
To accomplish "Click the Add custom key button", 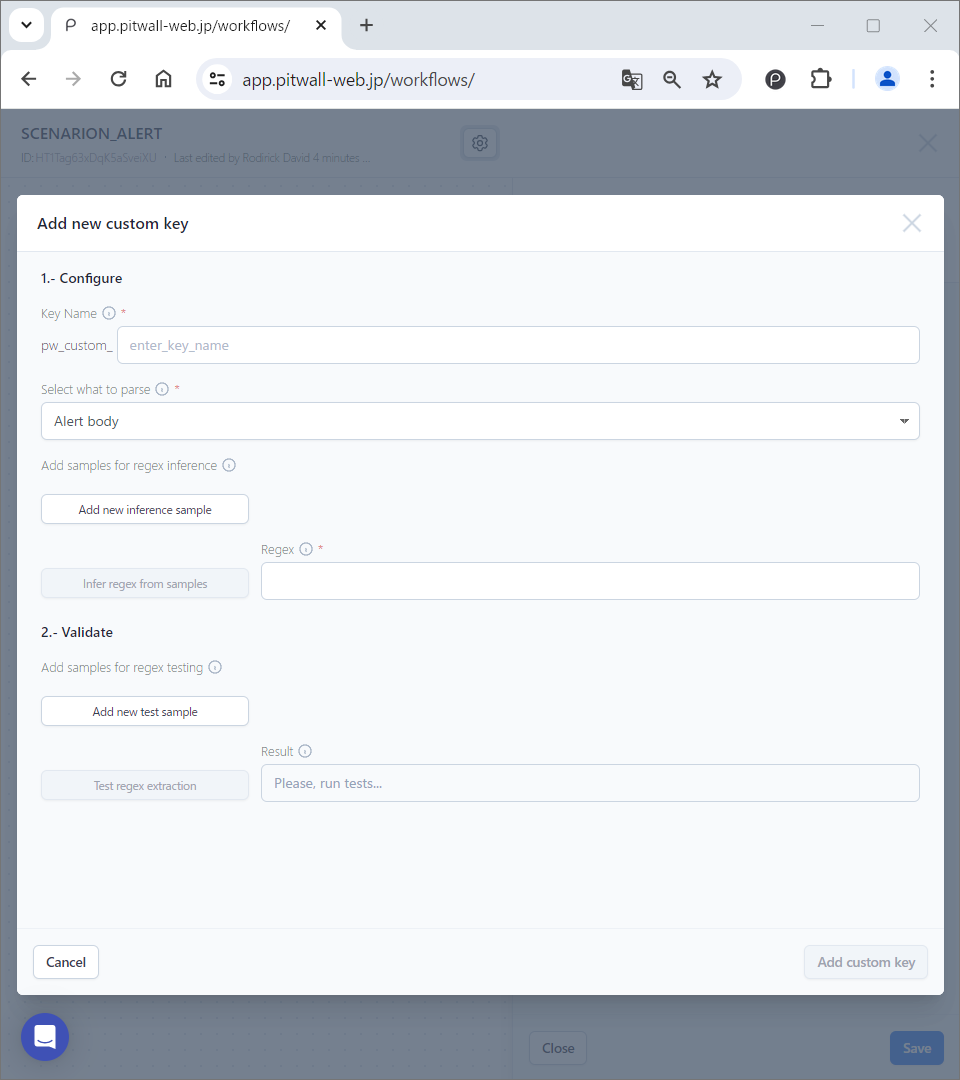I will (865, 962).
